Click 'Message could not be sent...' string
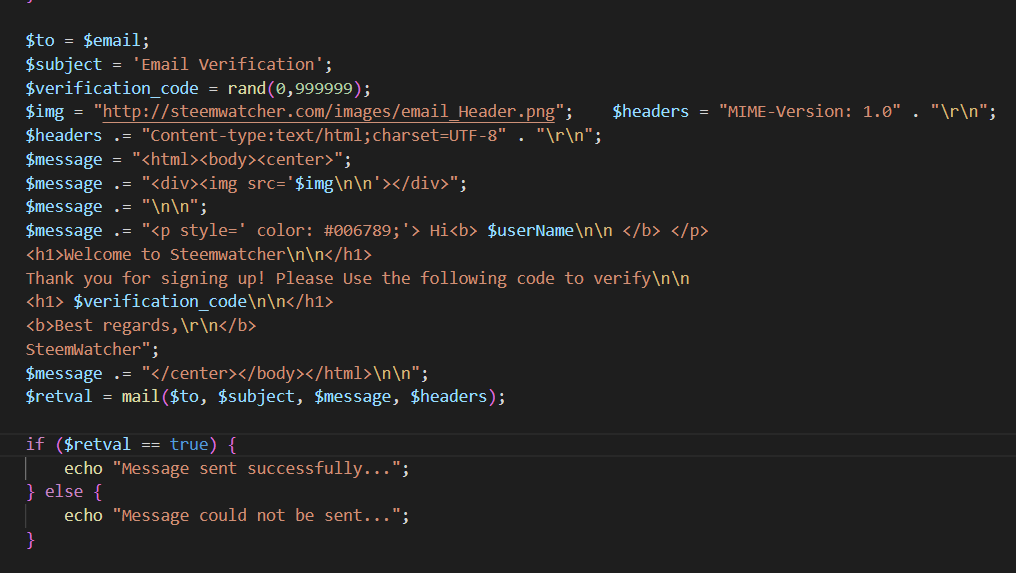The image size is (1016, 573). (257, 516)
